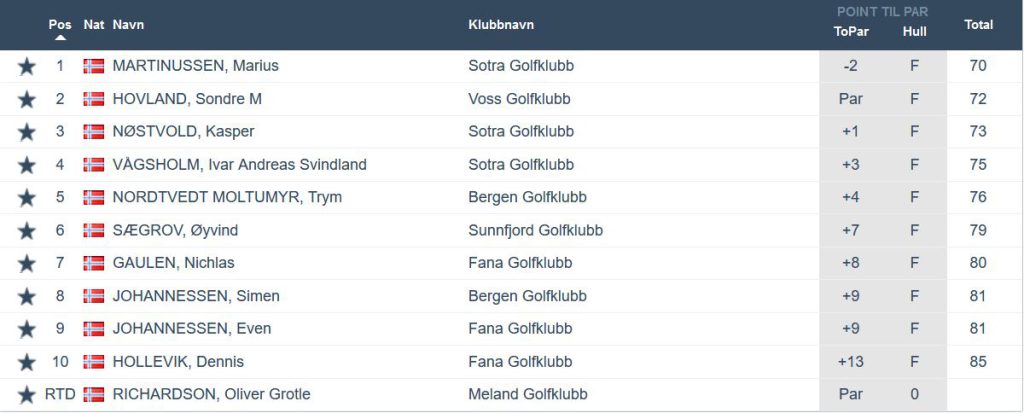The image size is (1024, 413).
Task: Open Voss Golfklubb club entry
Action: click(519, 99)
